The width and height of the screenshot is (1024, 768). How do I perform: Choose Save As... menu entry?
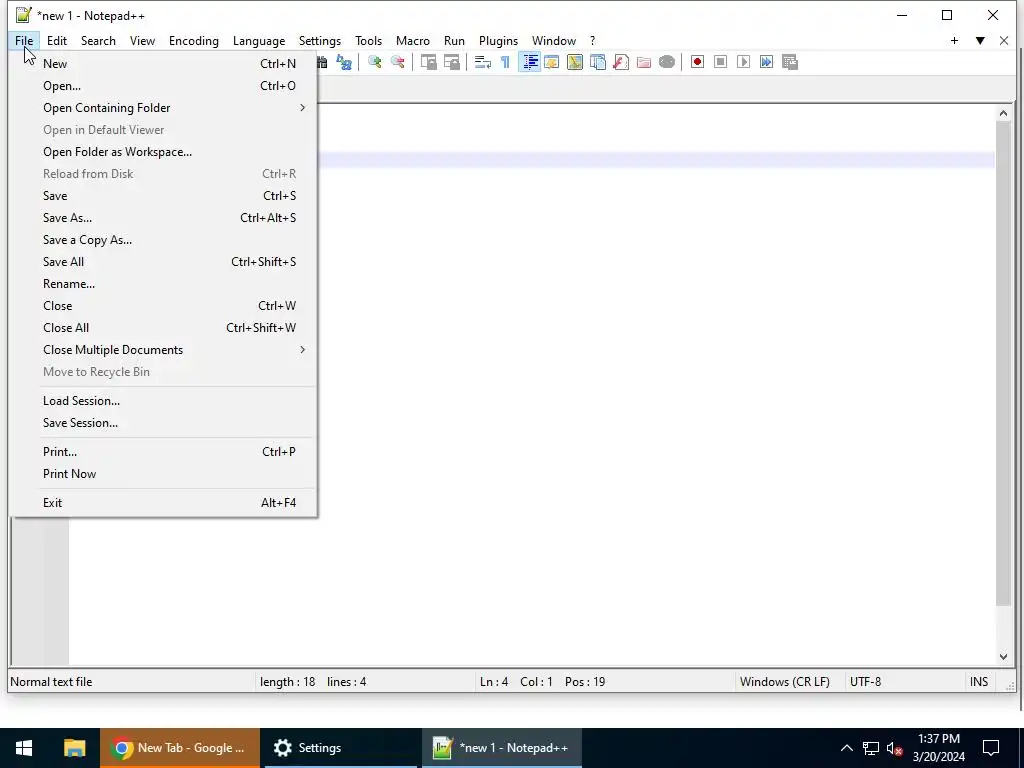coord(163,217)
